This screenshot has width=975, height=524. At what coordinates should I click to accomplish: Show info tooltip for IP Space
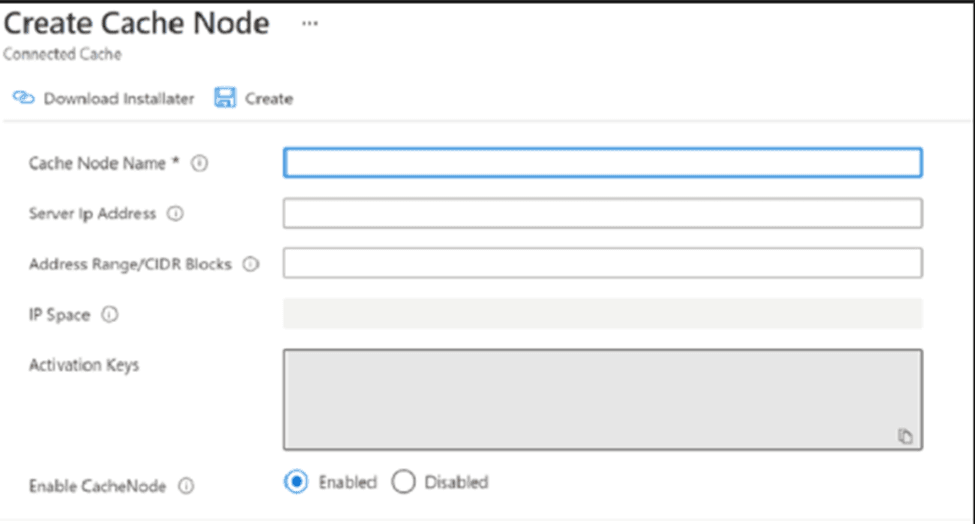[x=110, y=315]
